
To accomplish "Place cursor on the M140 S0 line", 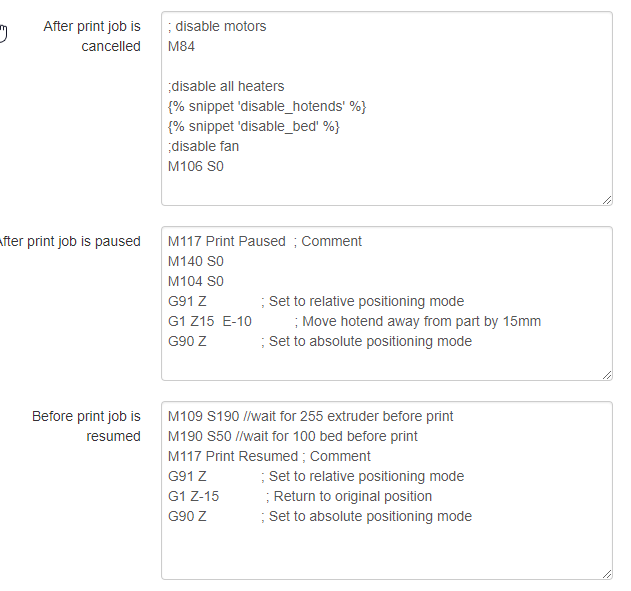I will pyautogui.click(x=196, y=261).
